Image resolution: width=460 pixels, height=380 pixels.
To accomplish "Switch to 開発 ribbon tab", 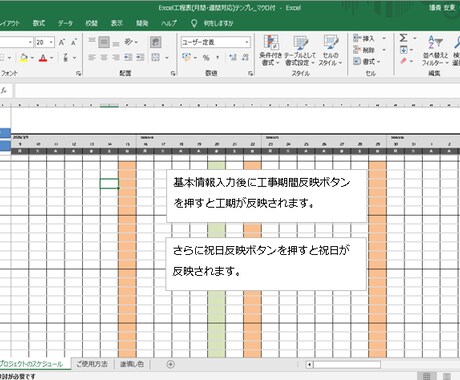I will click(142, 23).
